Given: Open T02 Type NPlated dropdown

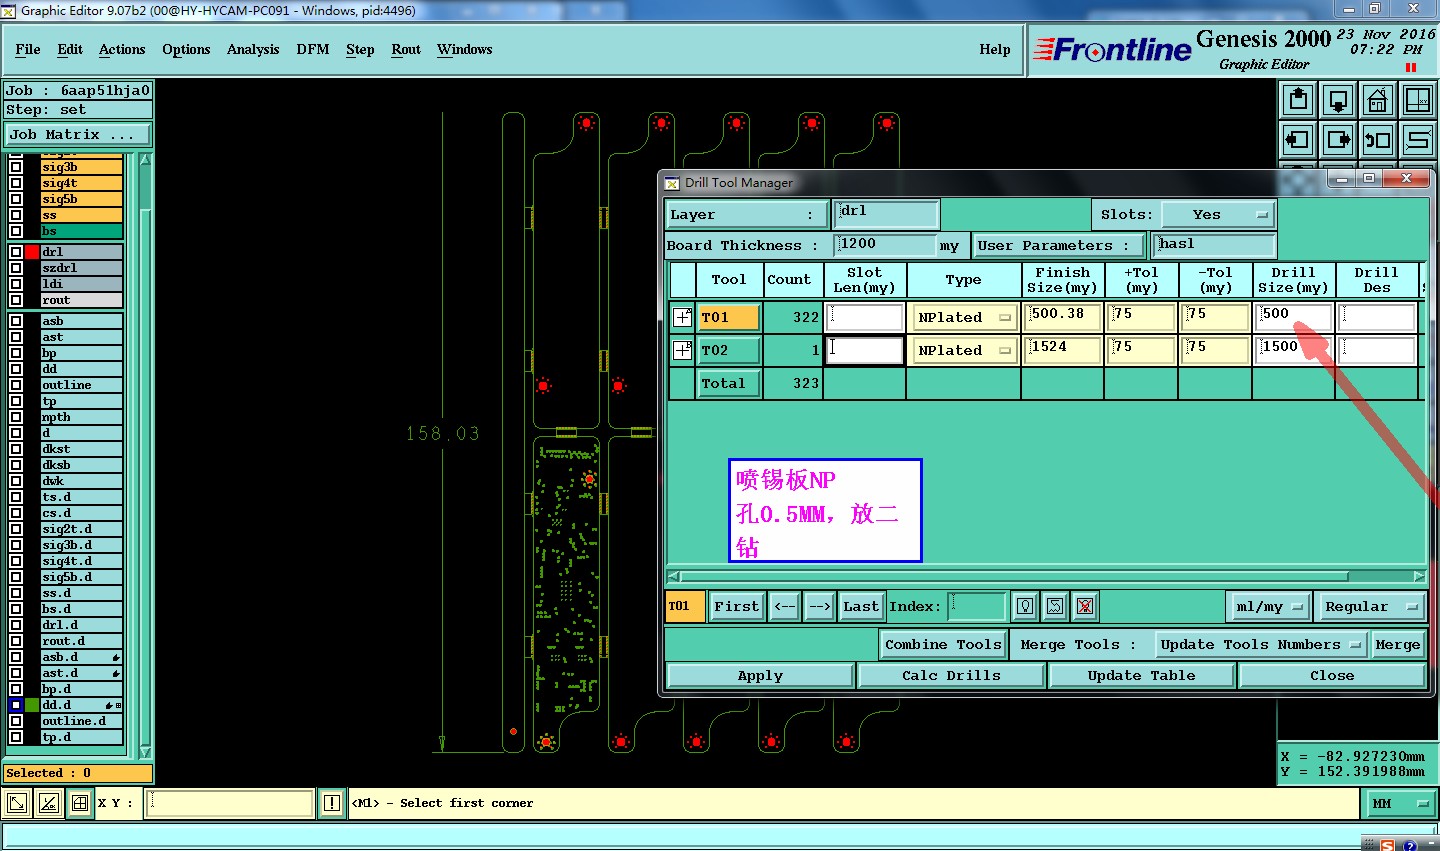Looking at the screenshot, I should tap(965, 350).
